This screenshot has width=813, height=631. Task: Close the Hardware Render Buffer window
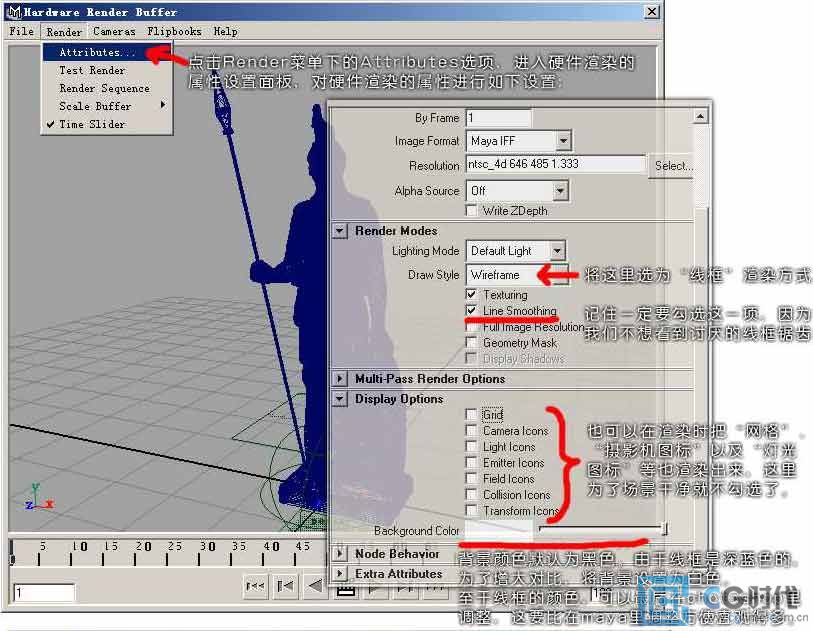coord(652,11)
